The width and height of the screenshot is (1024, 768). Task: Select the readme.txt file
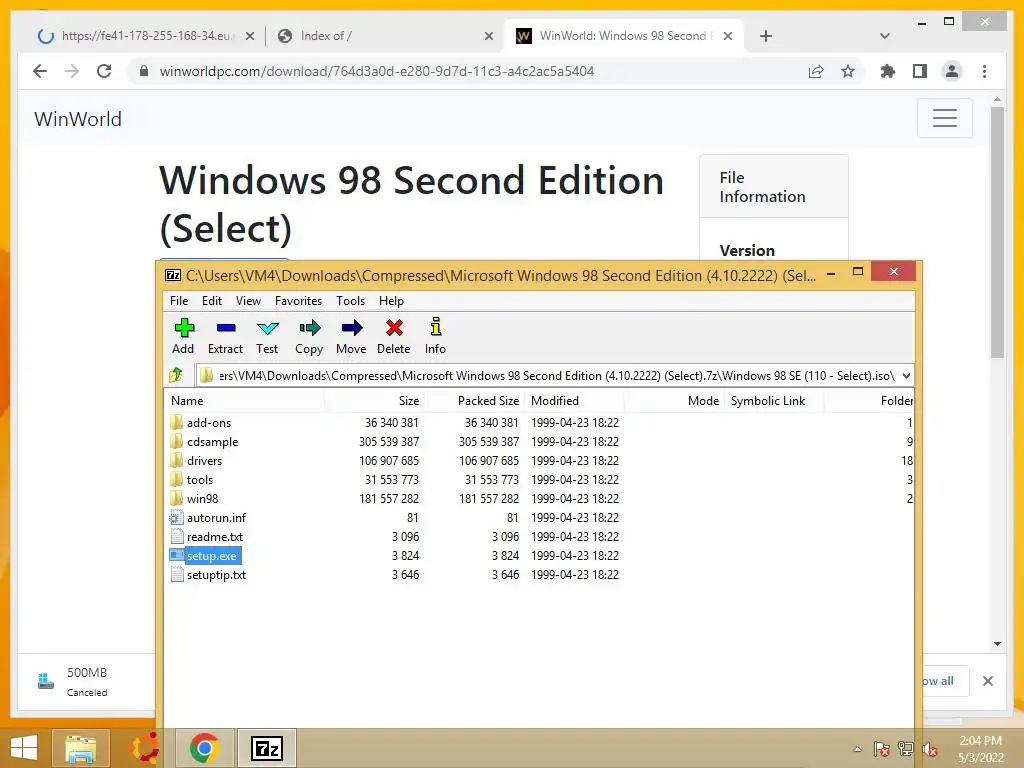215,537
